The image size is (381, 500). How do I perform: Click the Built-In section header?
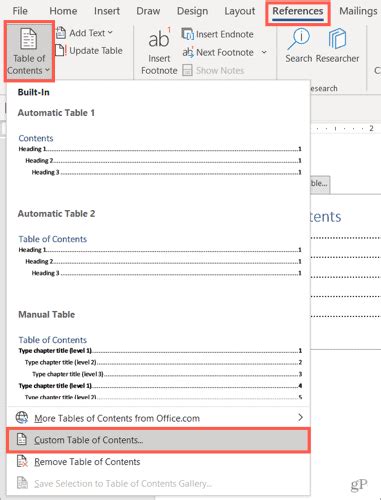click(34, 92)
